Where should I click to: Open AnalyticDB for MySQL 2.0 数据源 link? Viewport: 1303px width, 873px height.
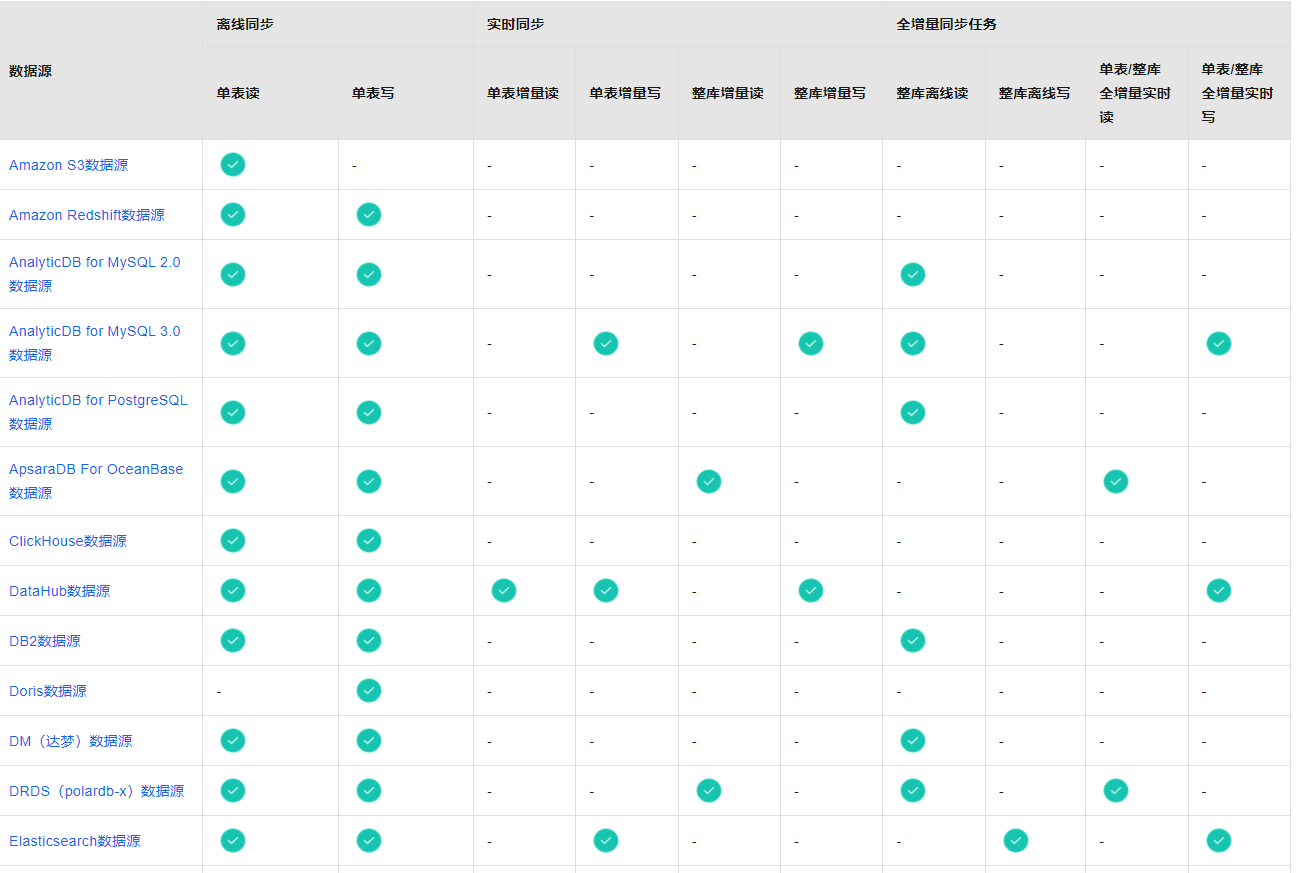[x=95, y=274]
